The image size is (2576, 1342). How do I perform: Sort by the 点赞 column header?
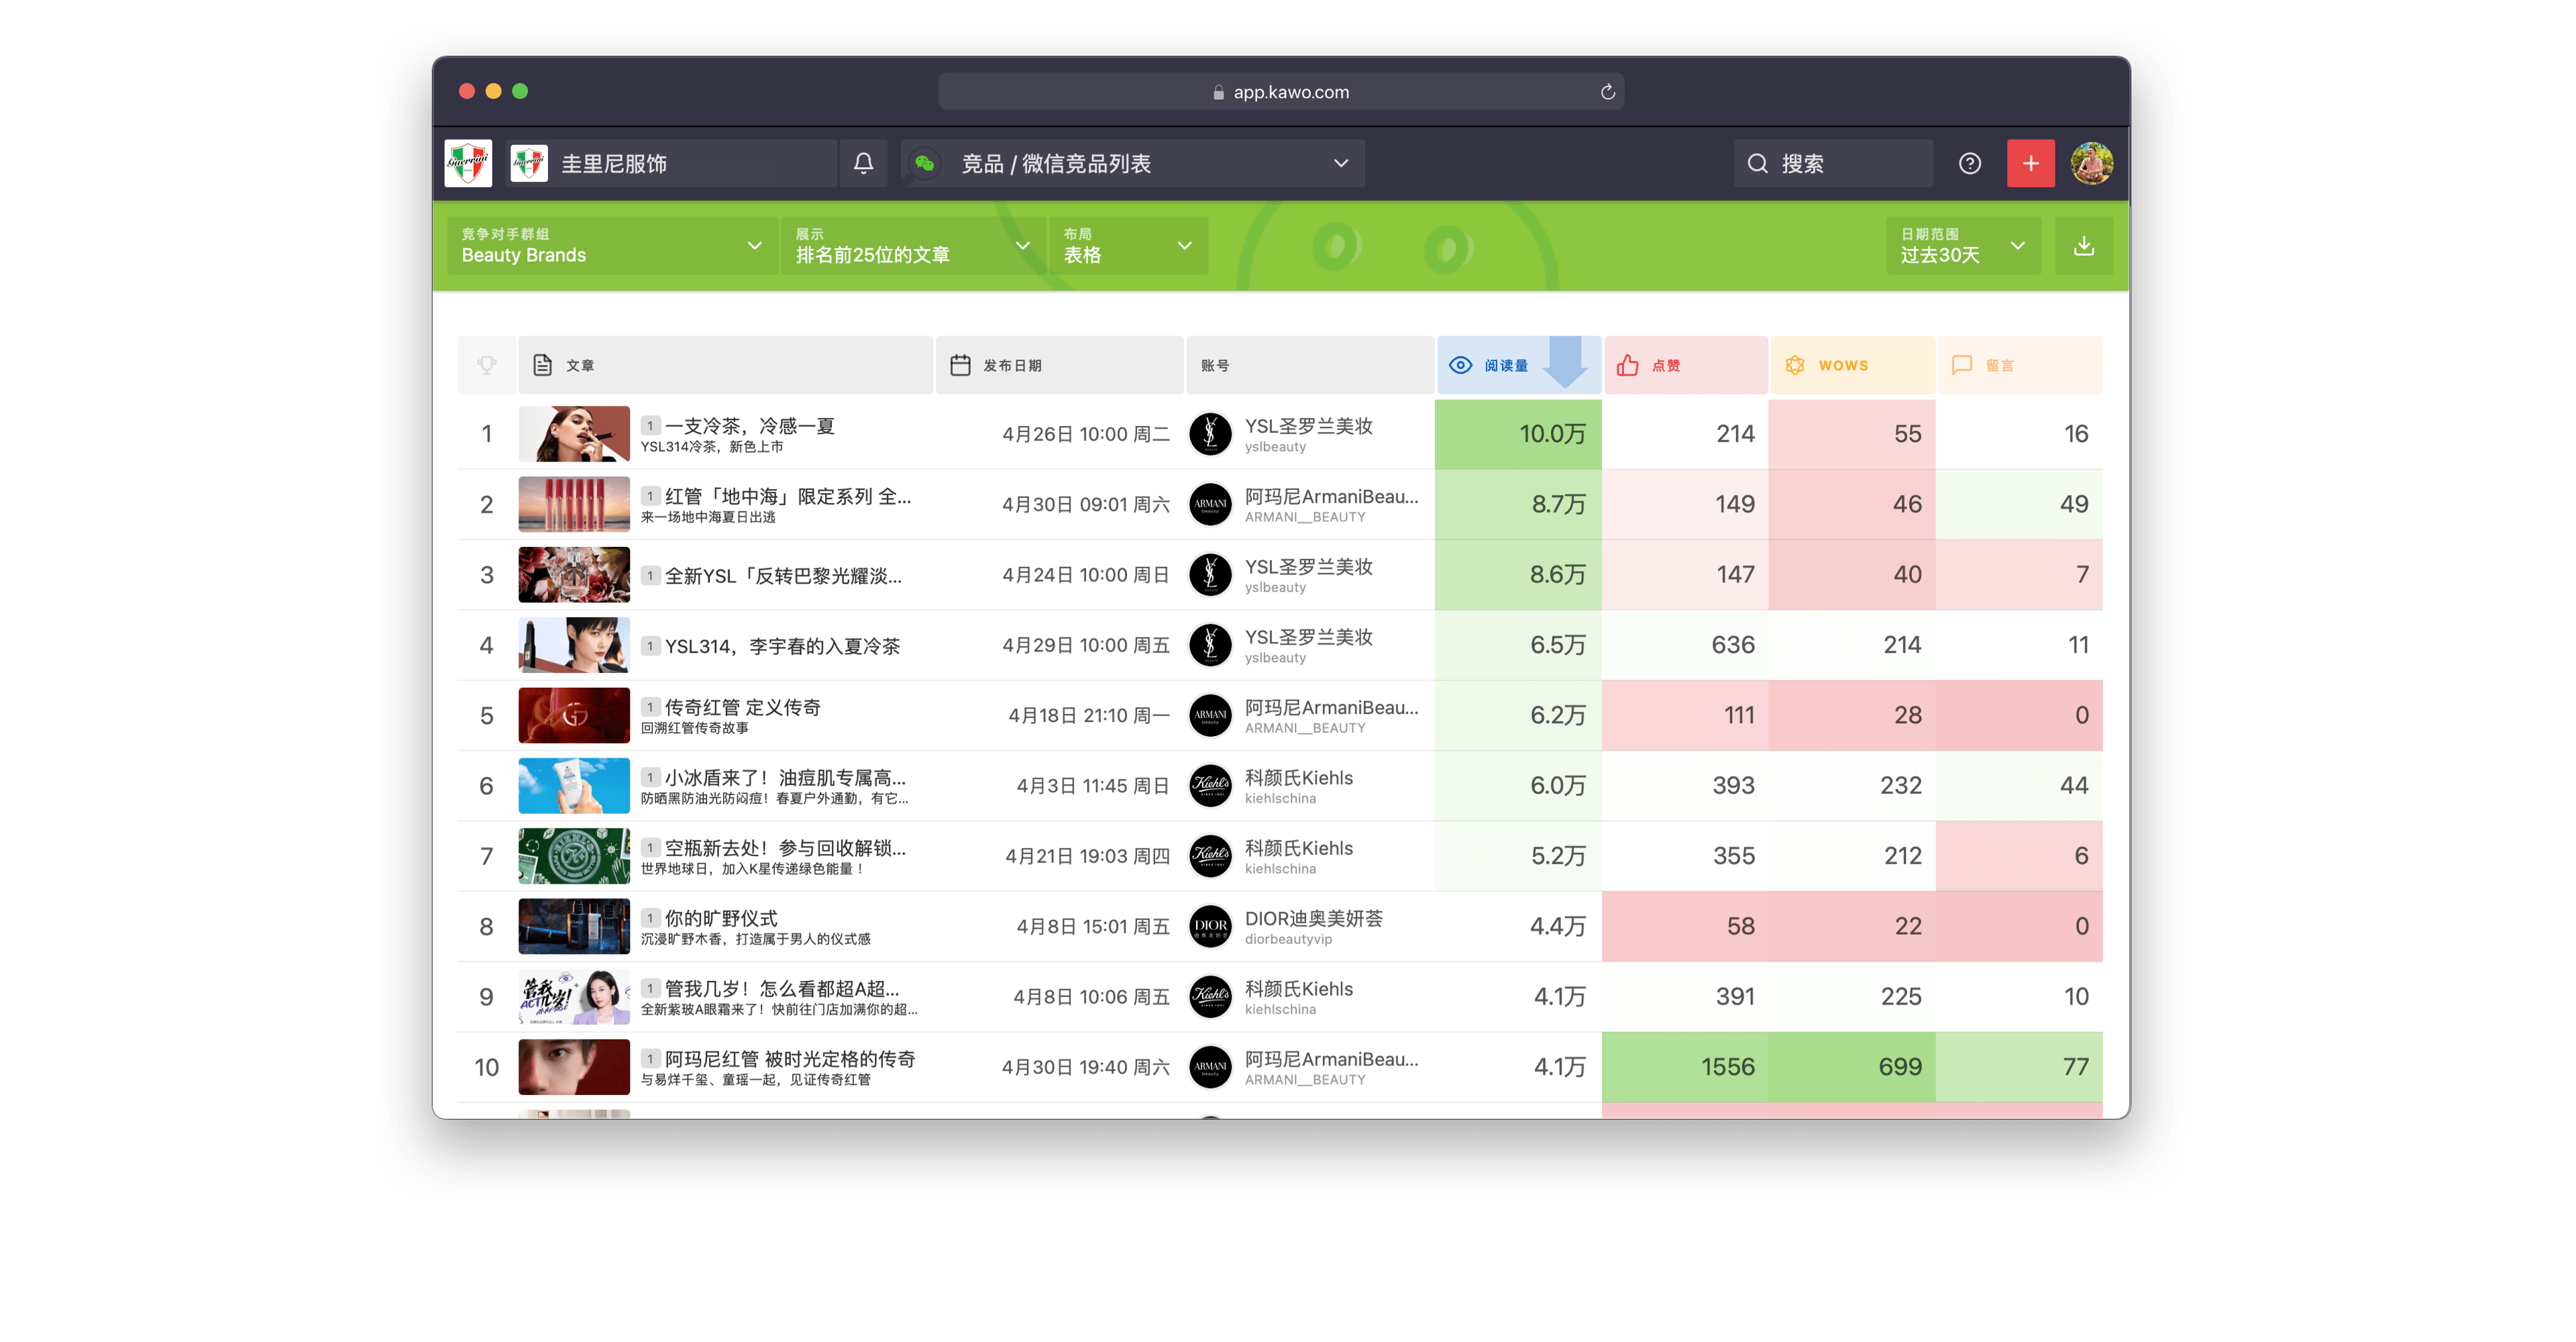[x=1685, y=365]
